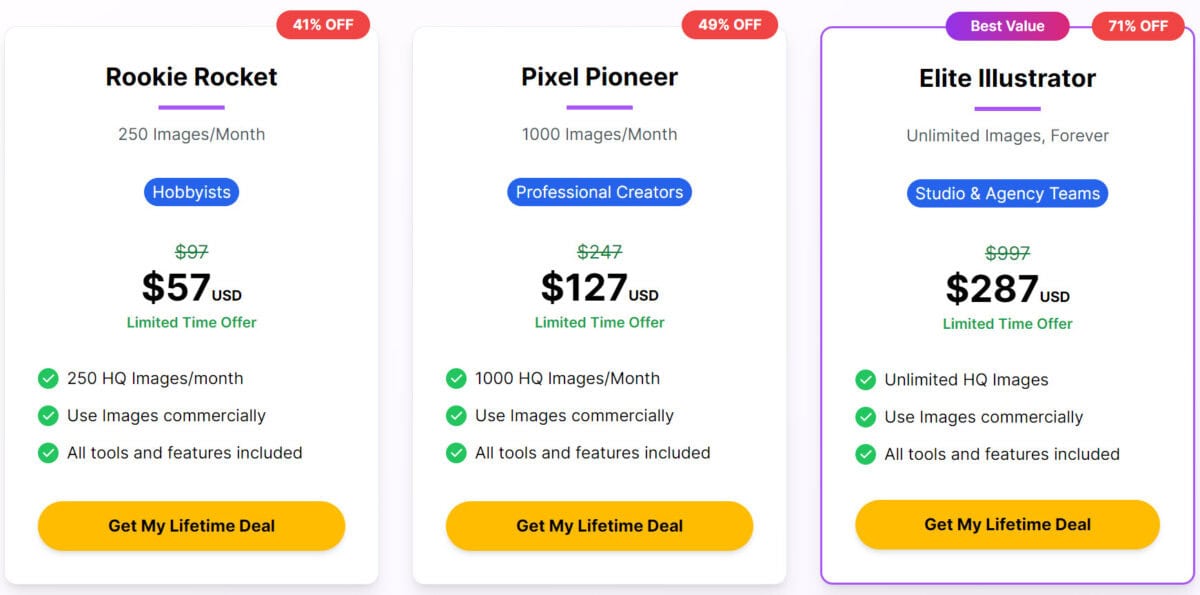Get the Elite Illustrator lifetime deal
The image size is (1200, 595).
tap(1008, 525)
